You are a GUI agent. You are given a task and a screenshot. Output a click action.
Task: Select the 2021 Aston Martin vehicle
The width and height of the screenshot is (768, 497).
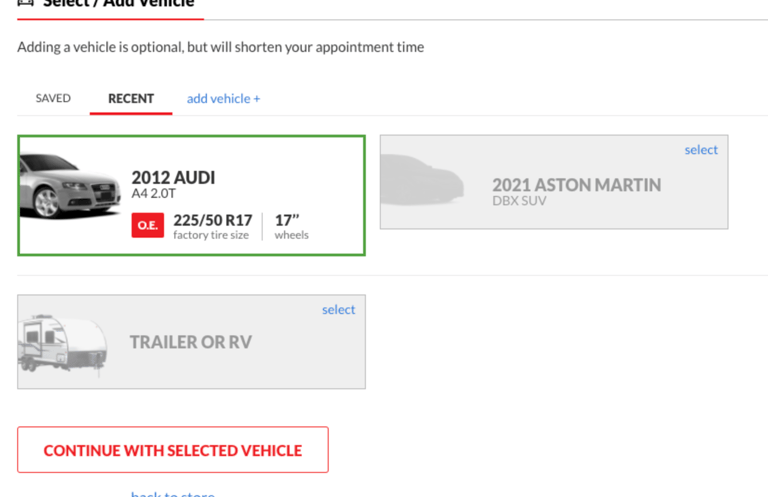(x=700, y=150)
